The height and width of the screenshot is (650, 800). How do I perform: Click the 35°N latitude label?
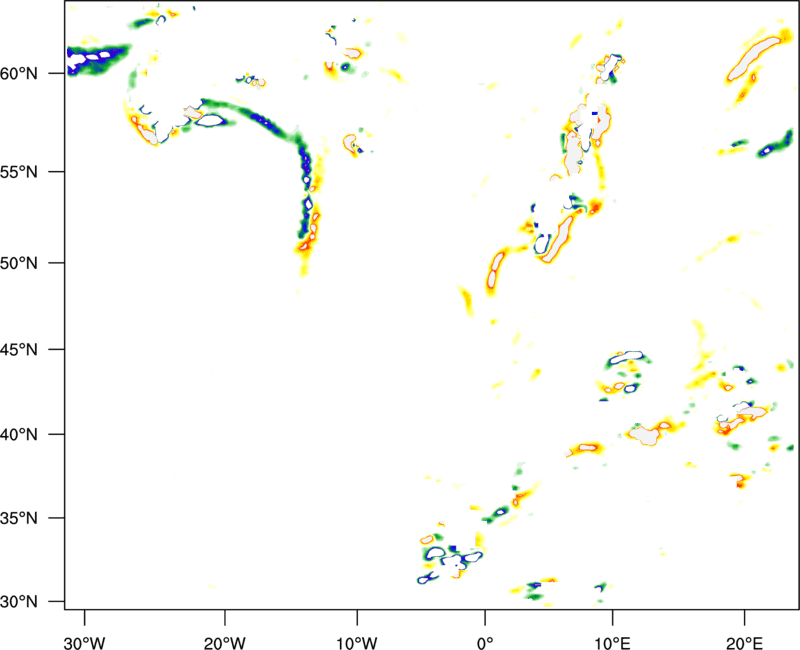pyautogui.click(x=19, y=518)
